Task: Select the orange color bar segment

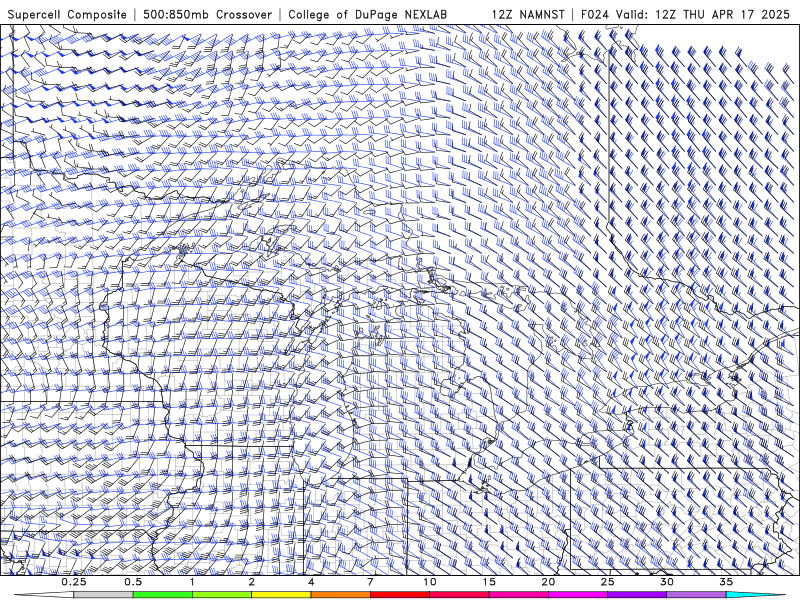Action: pyautogui.click(x=340, y=595)
